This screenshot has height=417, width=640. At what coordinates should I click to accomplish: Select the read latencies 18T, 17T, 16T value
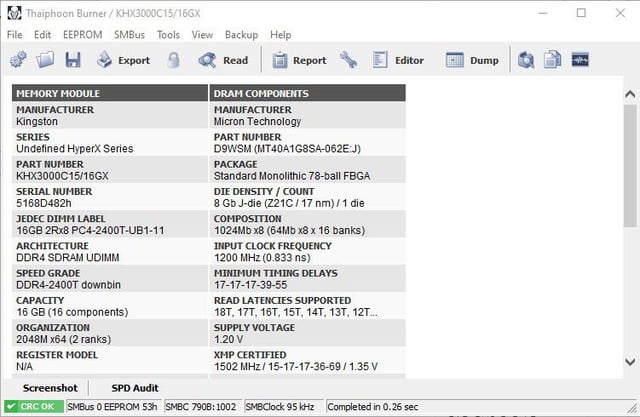296,312
